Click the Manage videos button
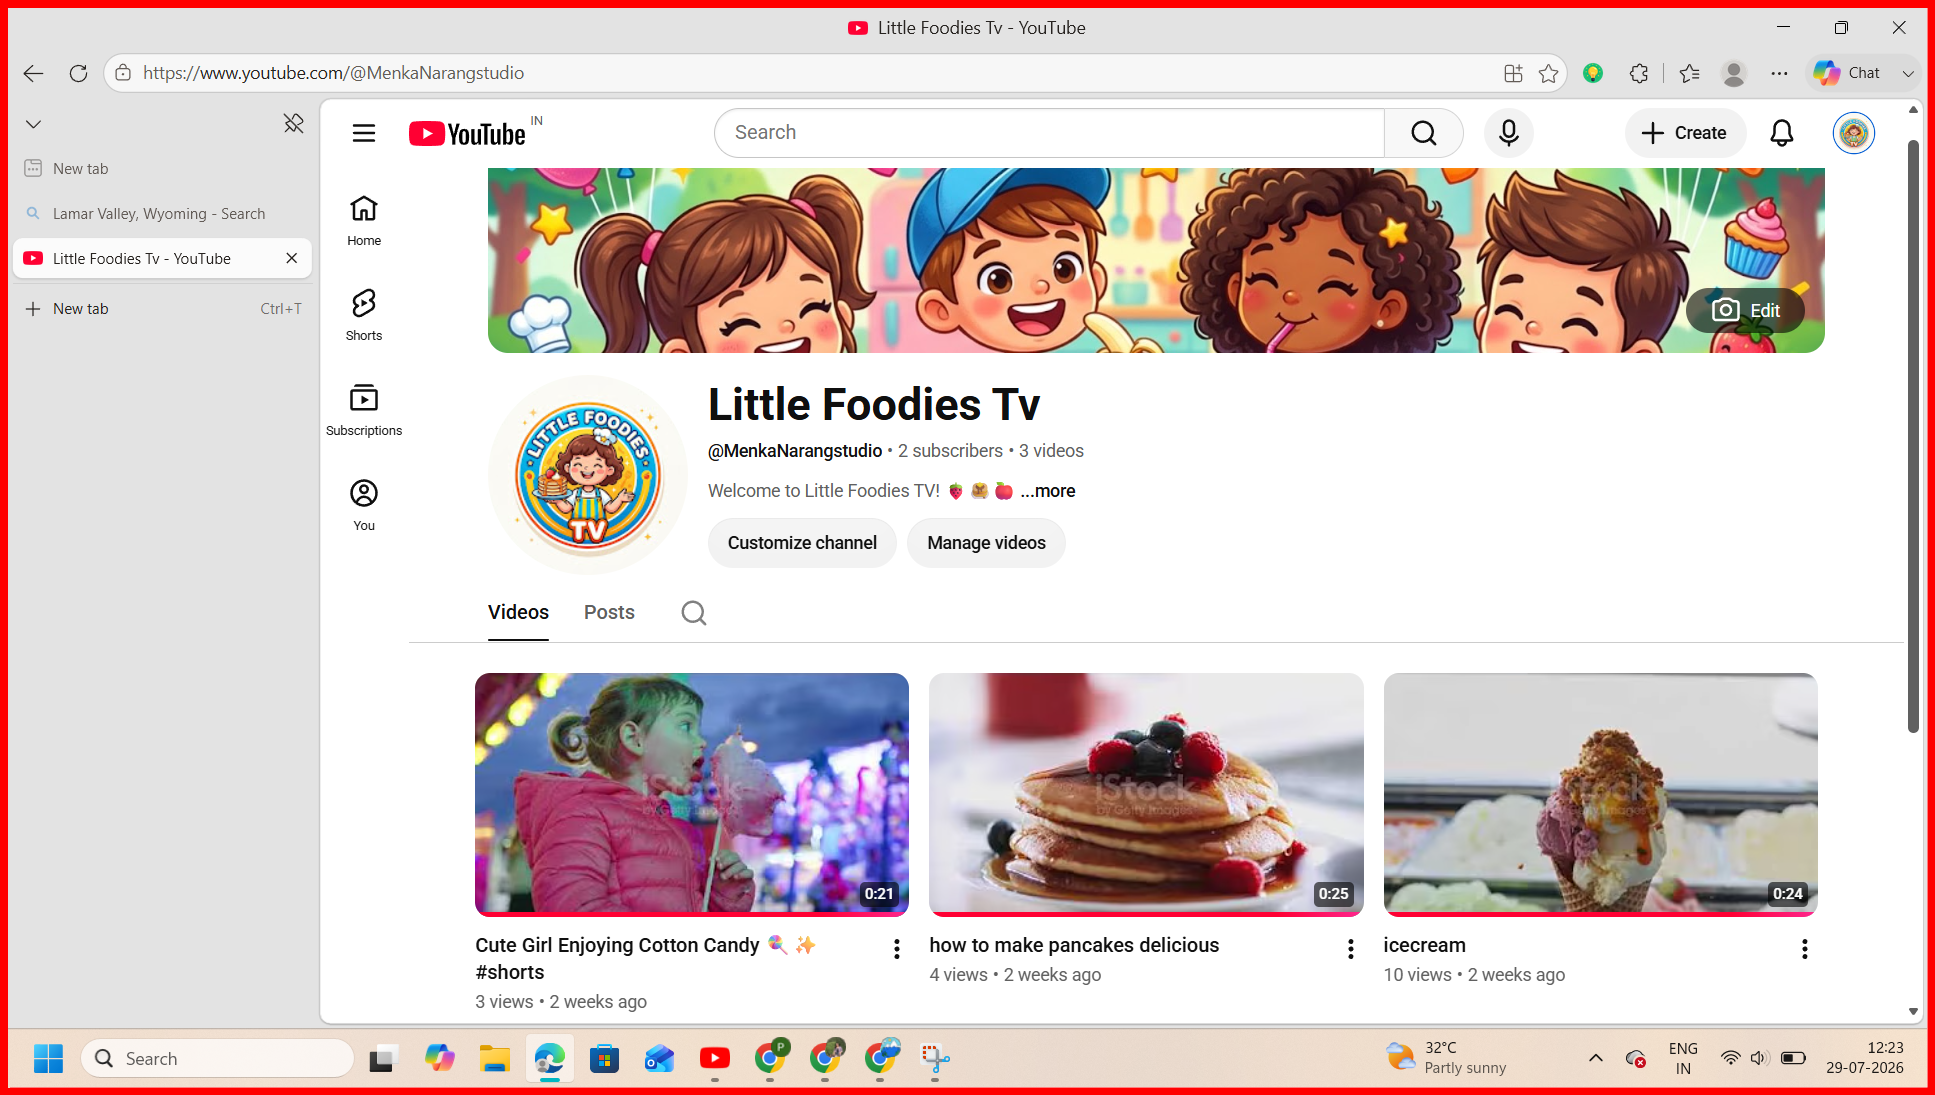 (x=986, y=543)
